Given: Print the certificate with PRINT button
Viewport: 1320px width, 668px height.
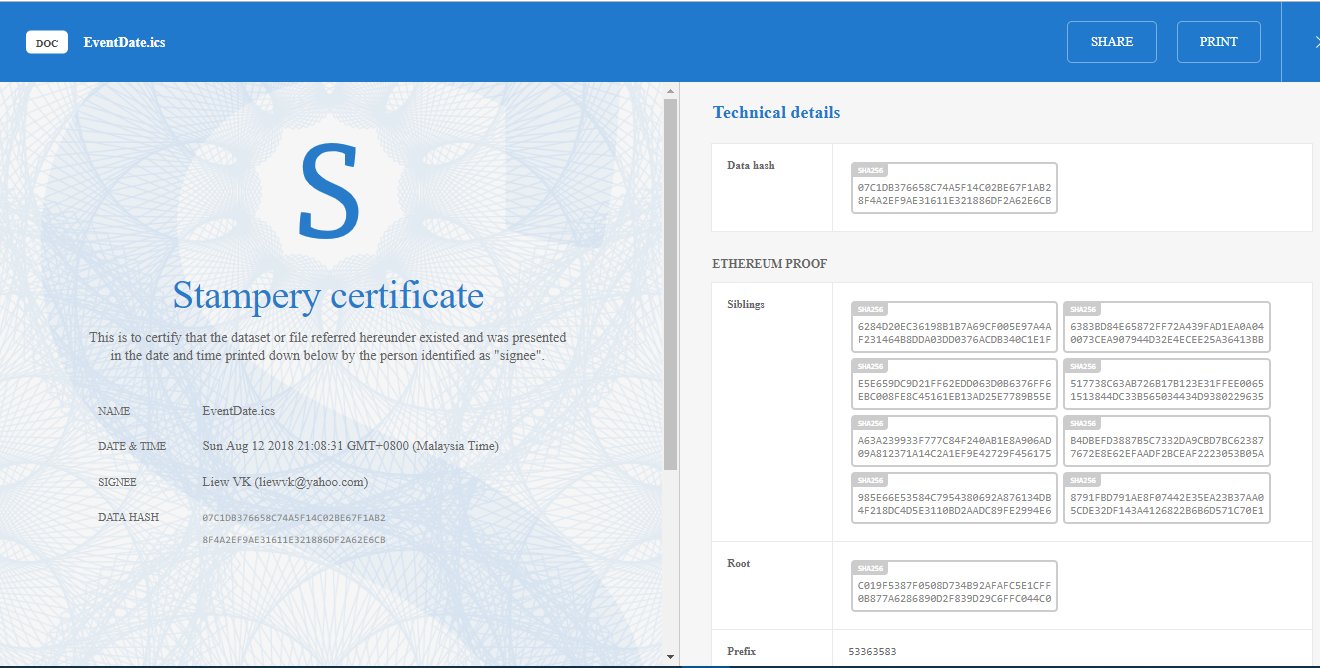Looking at the screenshot, I should coord(1219,42).
